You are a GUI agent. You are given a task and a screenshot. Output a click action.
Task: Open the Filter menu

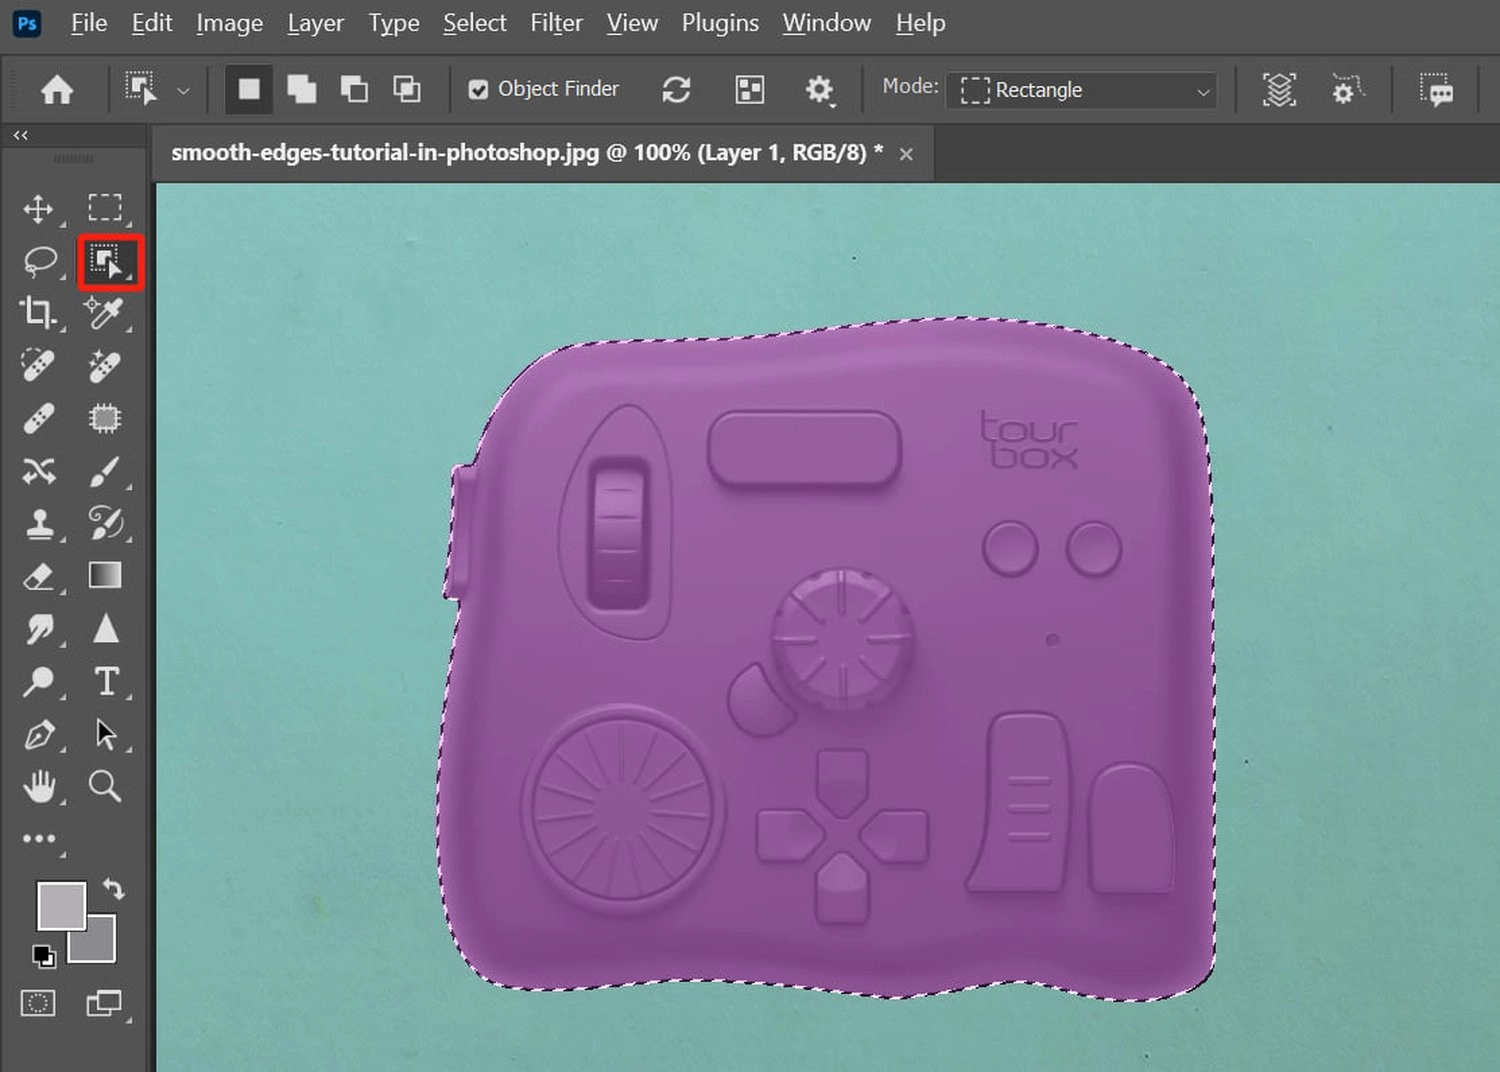(556, 23)
